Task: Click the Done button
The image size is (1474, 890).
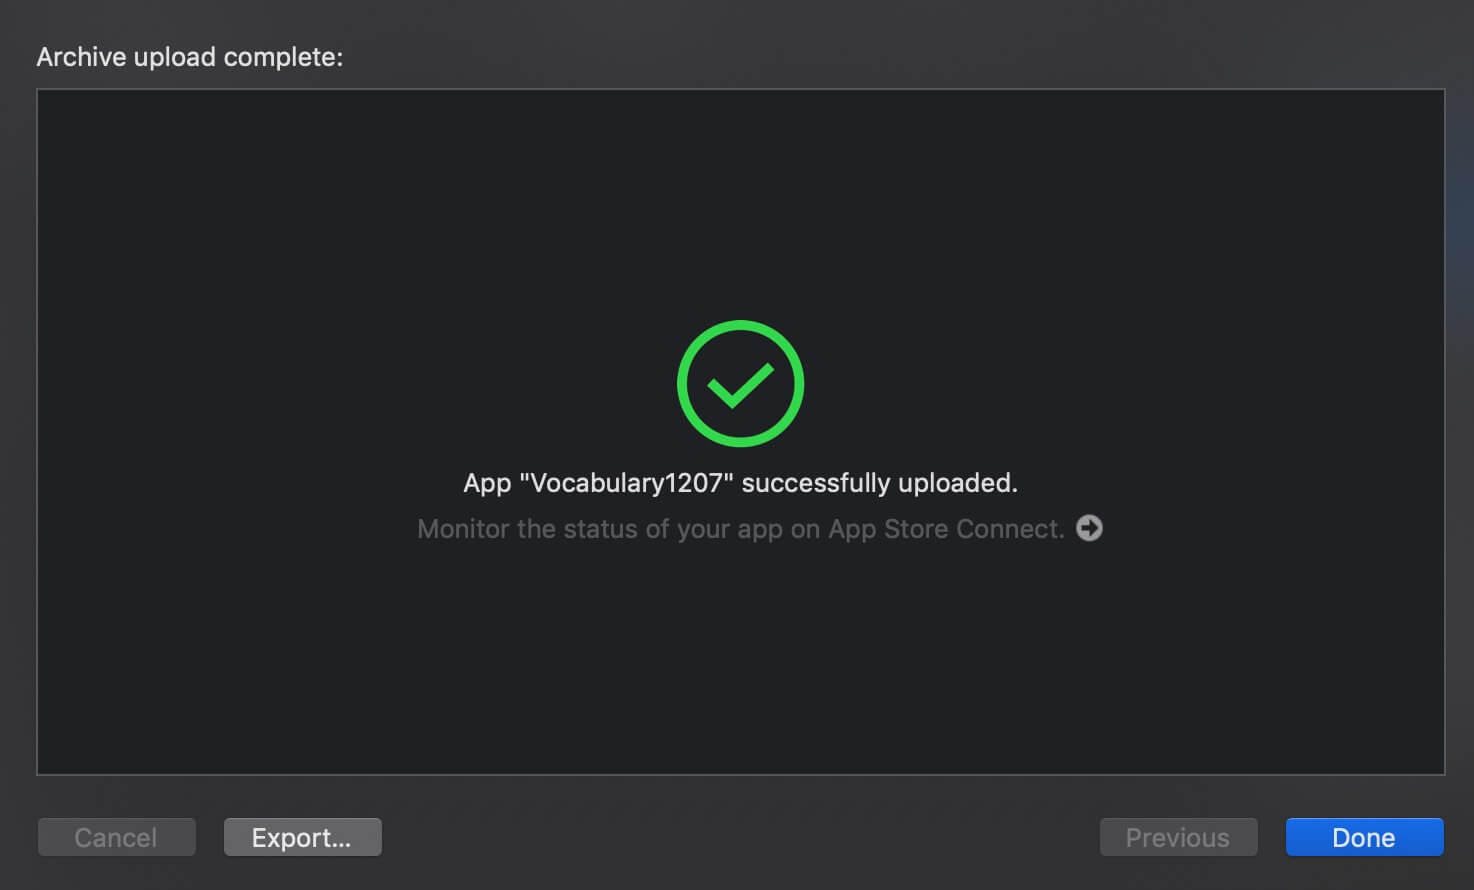Action: pos(1364,837)
